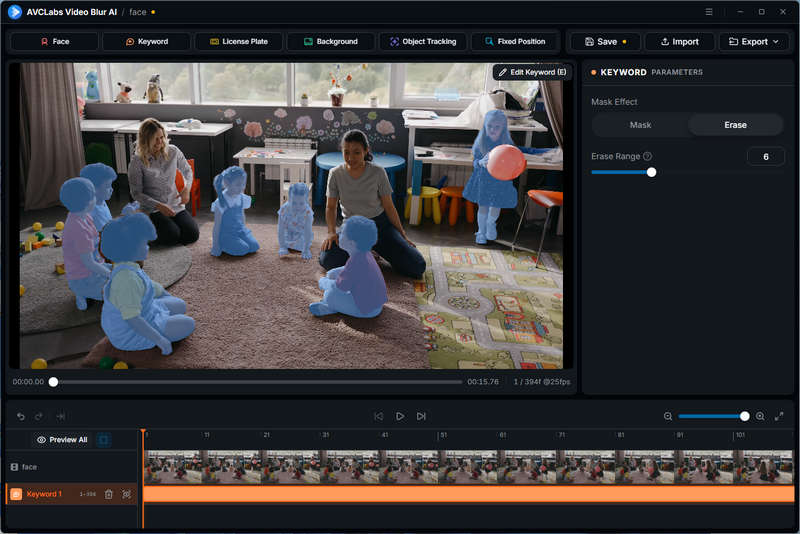Click the girl with red balloon in preview
This screenshot has width=800, height=534.
[491, 176]
